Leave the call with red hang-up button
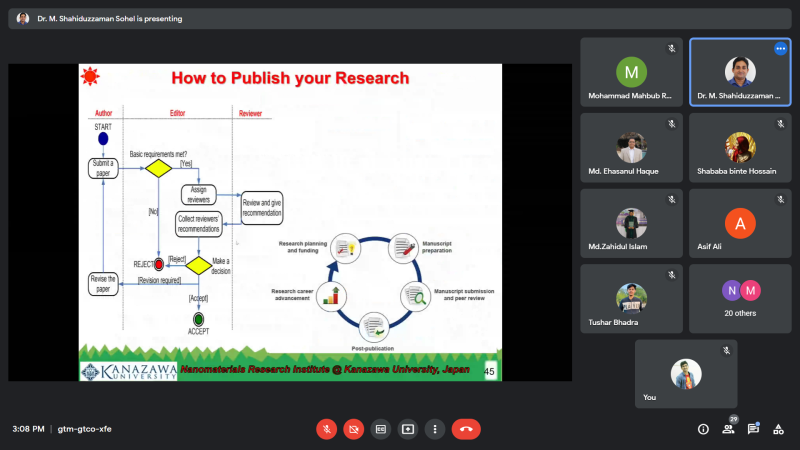800x450 pixels. click(x=466, y=429)
